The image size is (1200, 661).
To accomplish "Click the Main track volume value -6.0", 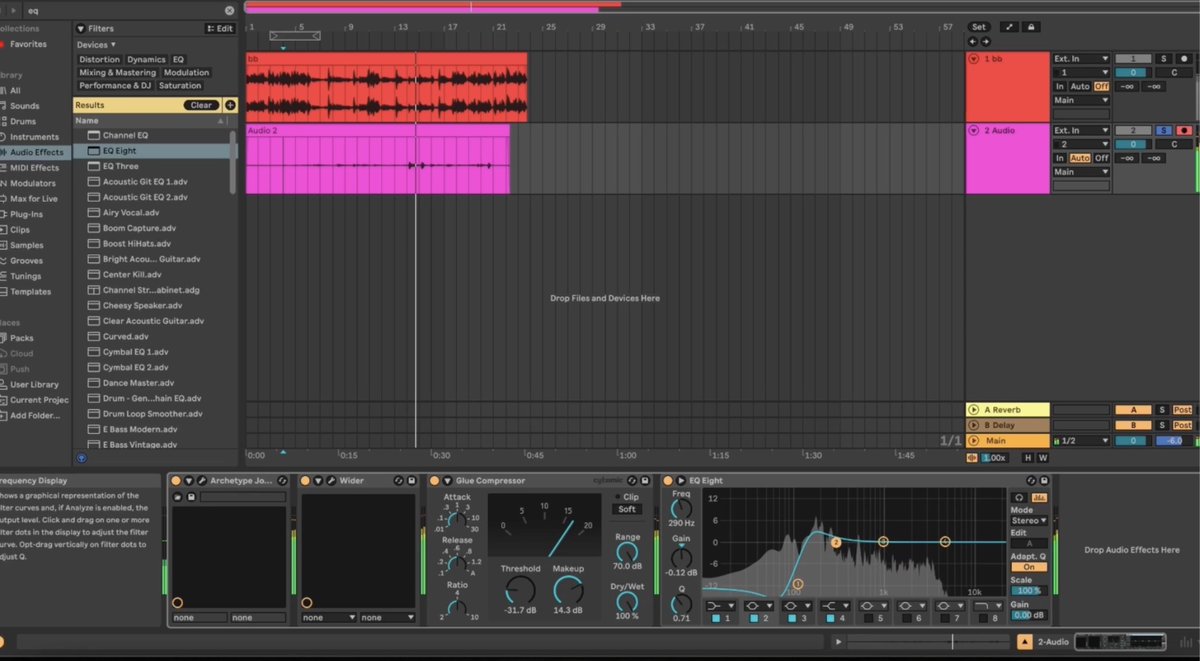I will [x=1172, y=441].
